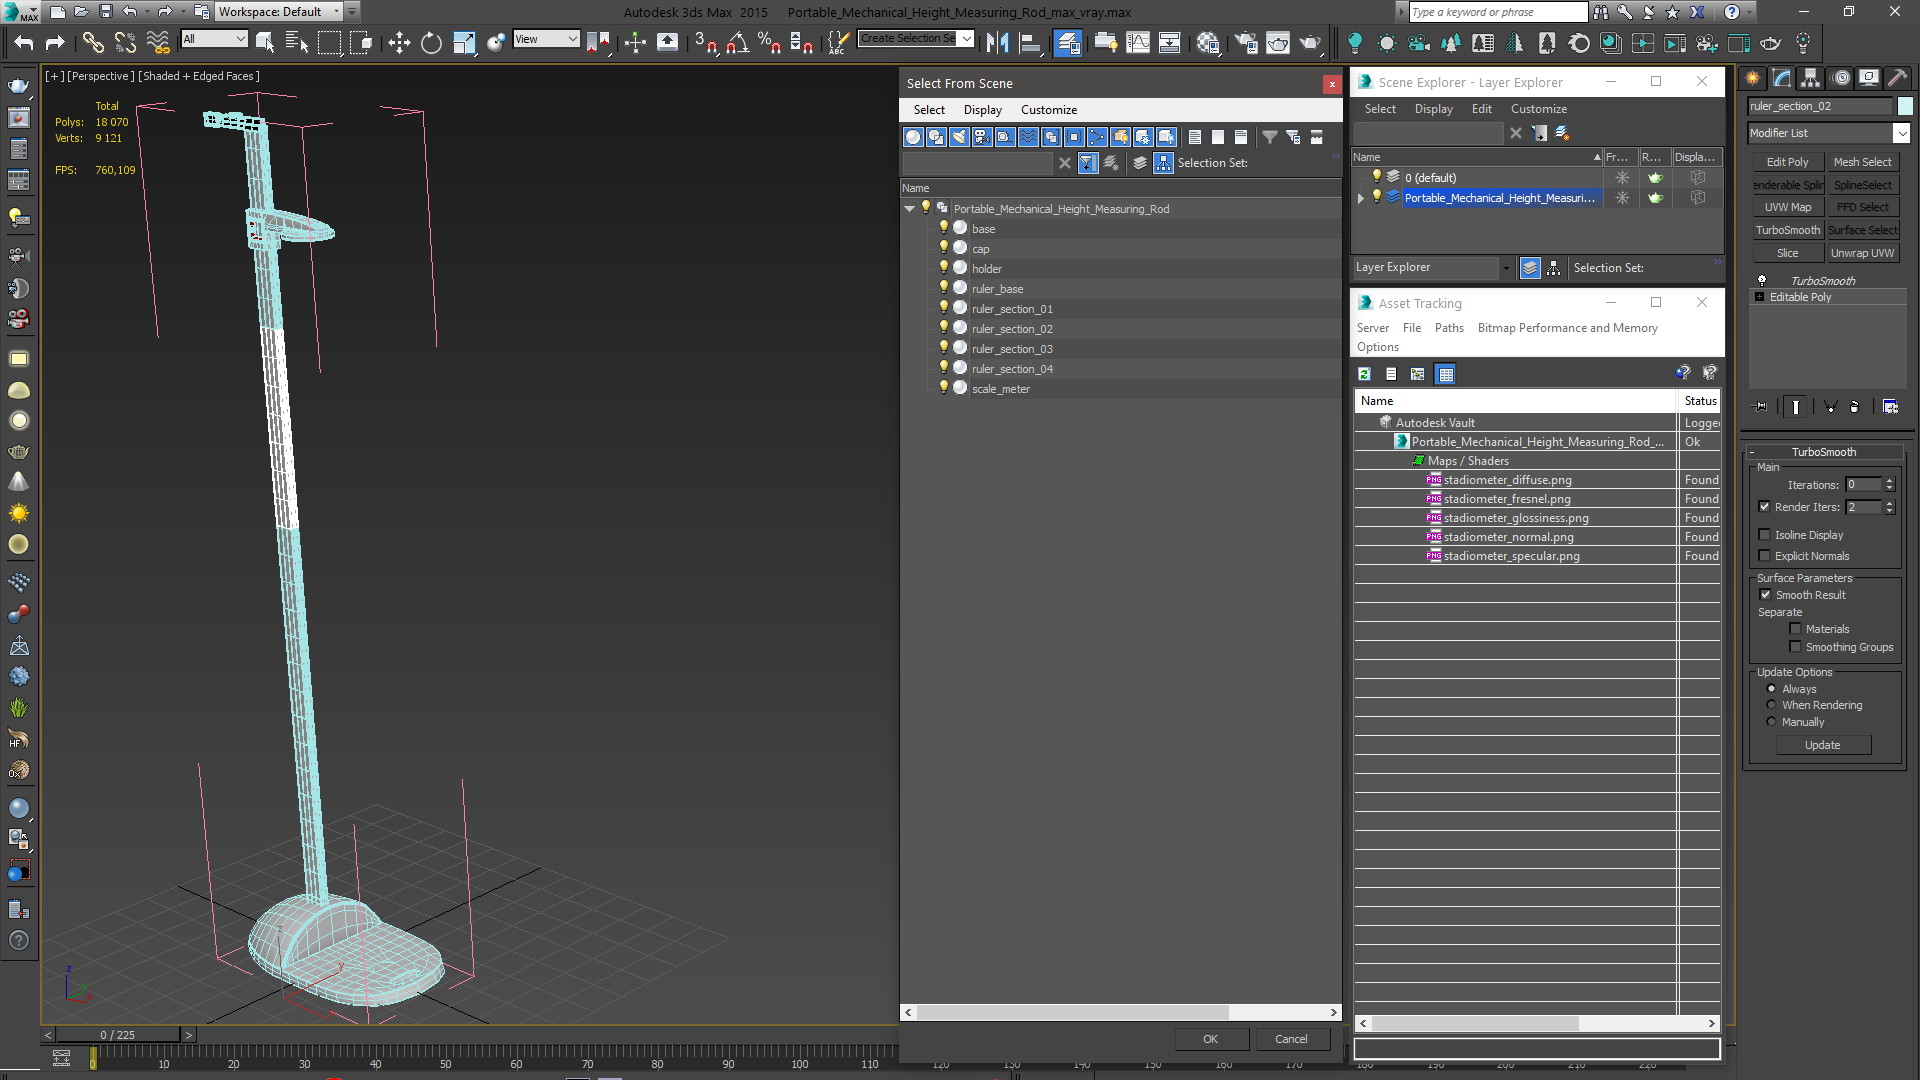Select ruler_section_03 in scene list
This screenshot has width=1920, height=1080.
coord(1012,349)
